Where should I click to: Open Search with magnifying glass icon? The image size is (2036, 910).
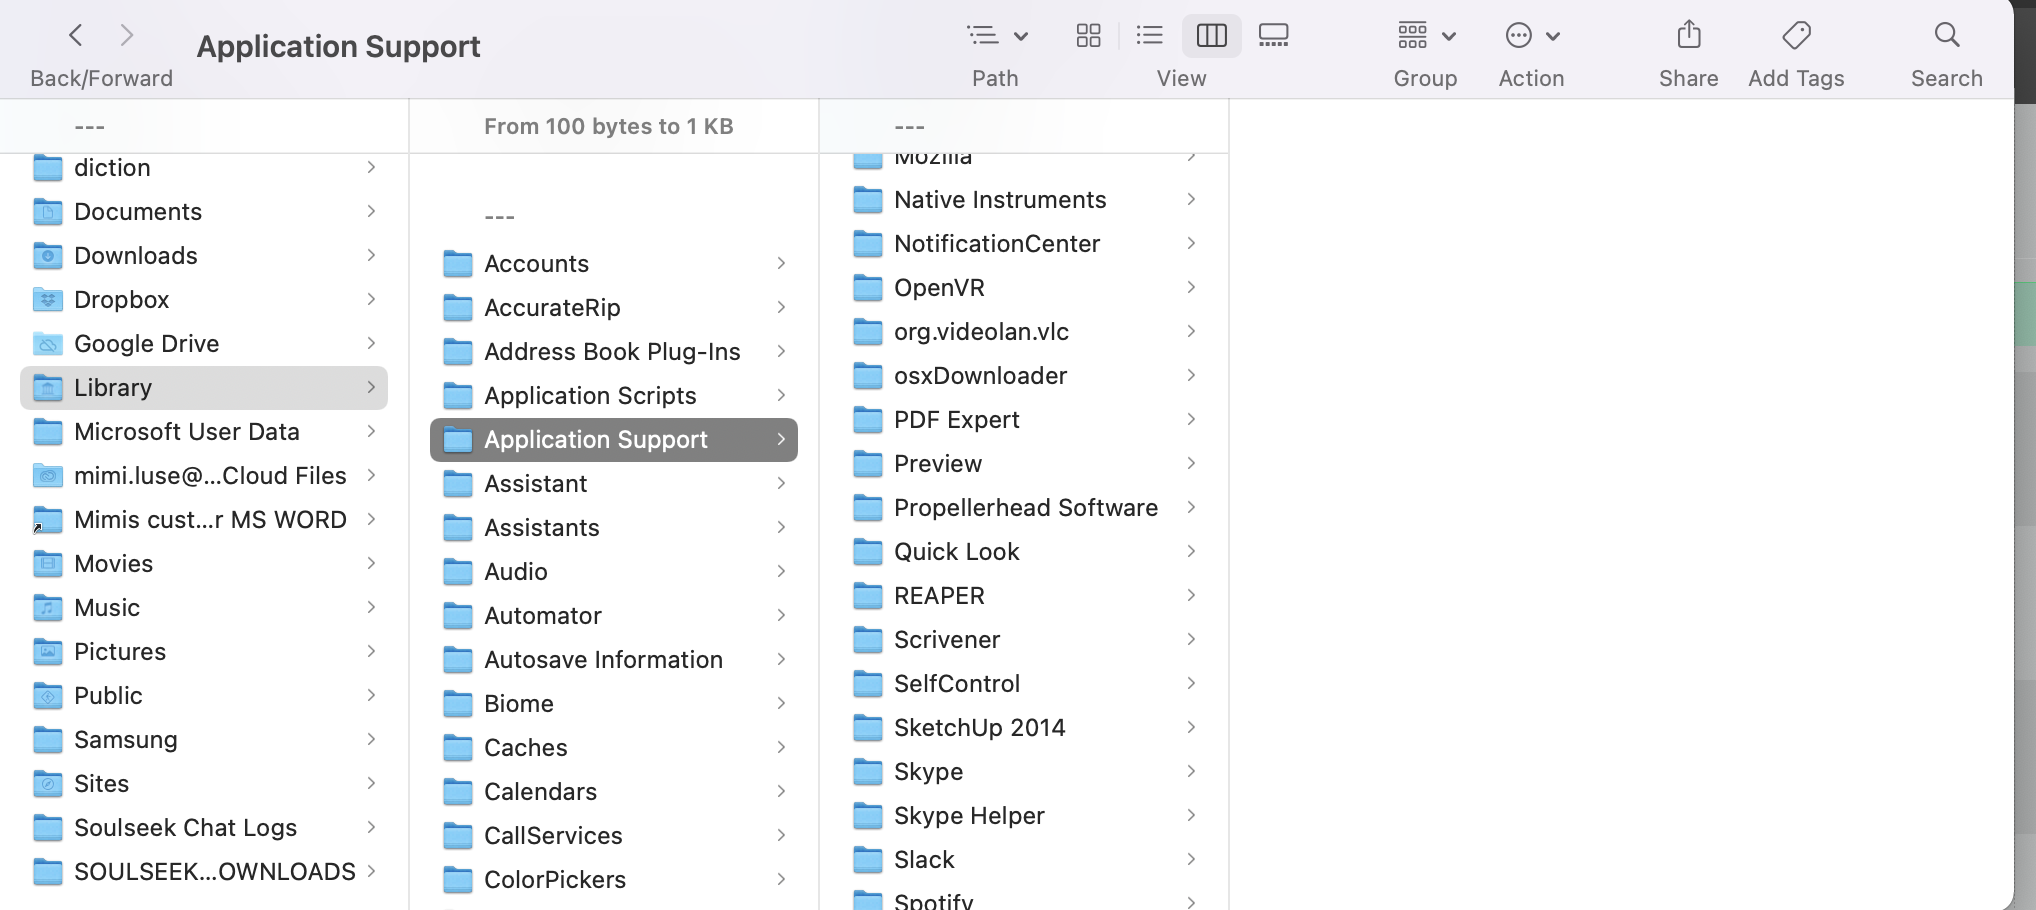pos(1946,36)
